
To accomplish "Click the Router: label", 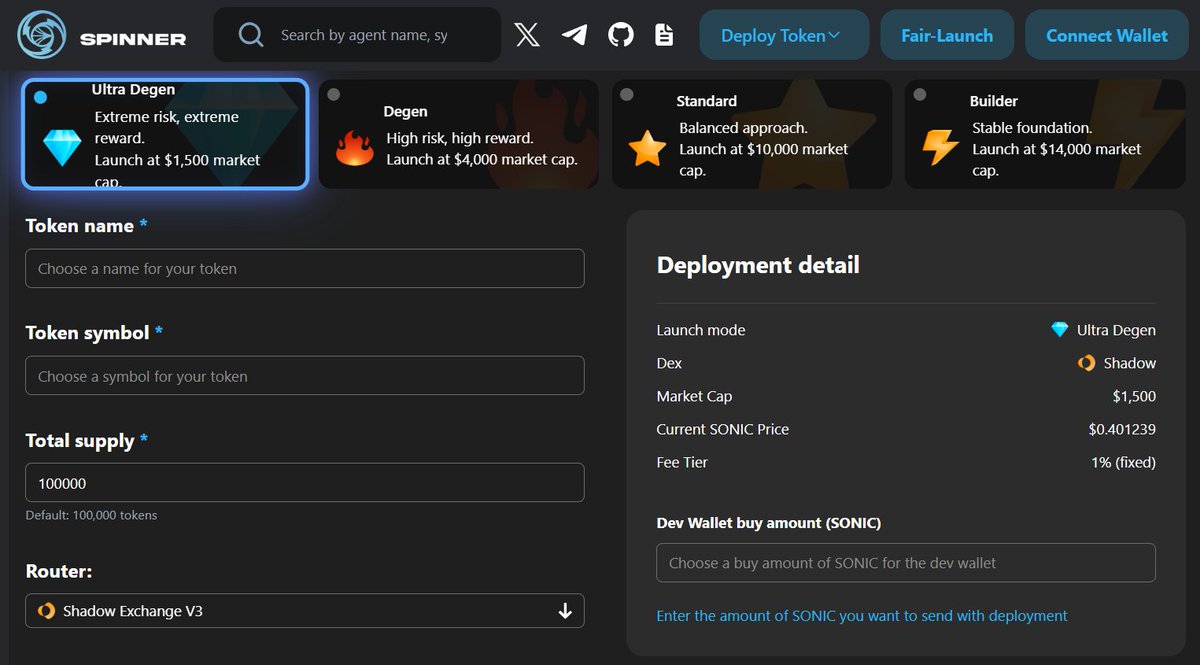I will (59, 571).
